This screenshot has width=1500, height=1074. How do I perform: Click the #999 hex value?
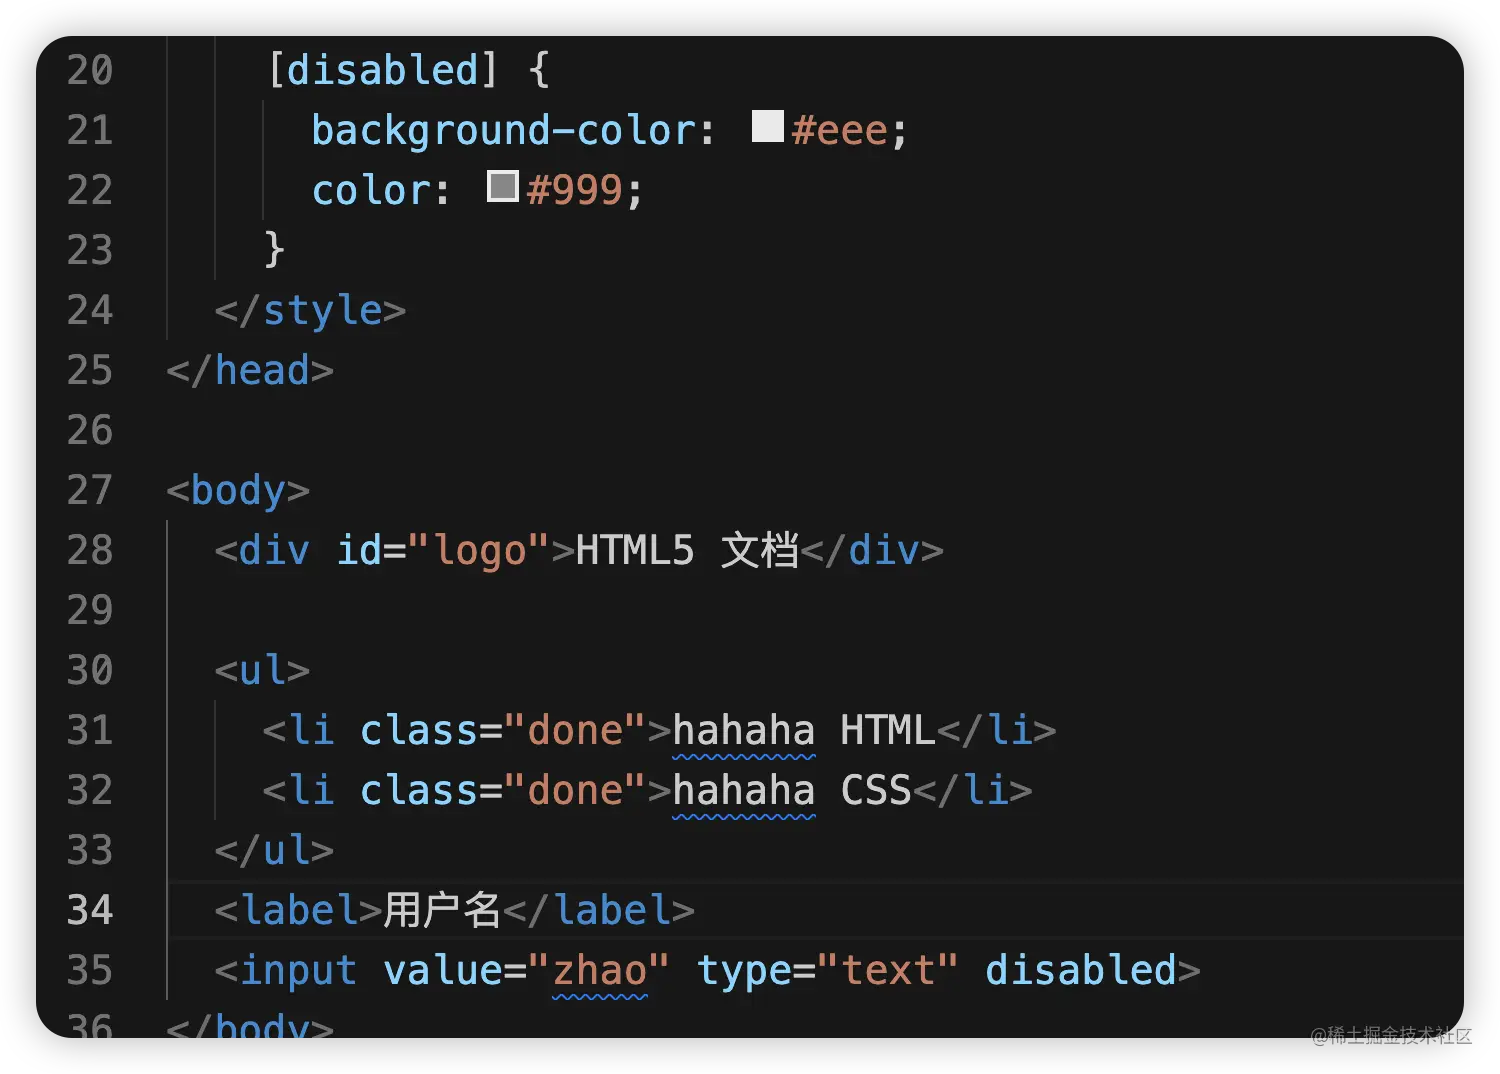575,191
